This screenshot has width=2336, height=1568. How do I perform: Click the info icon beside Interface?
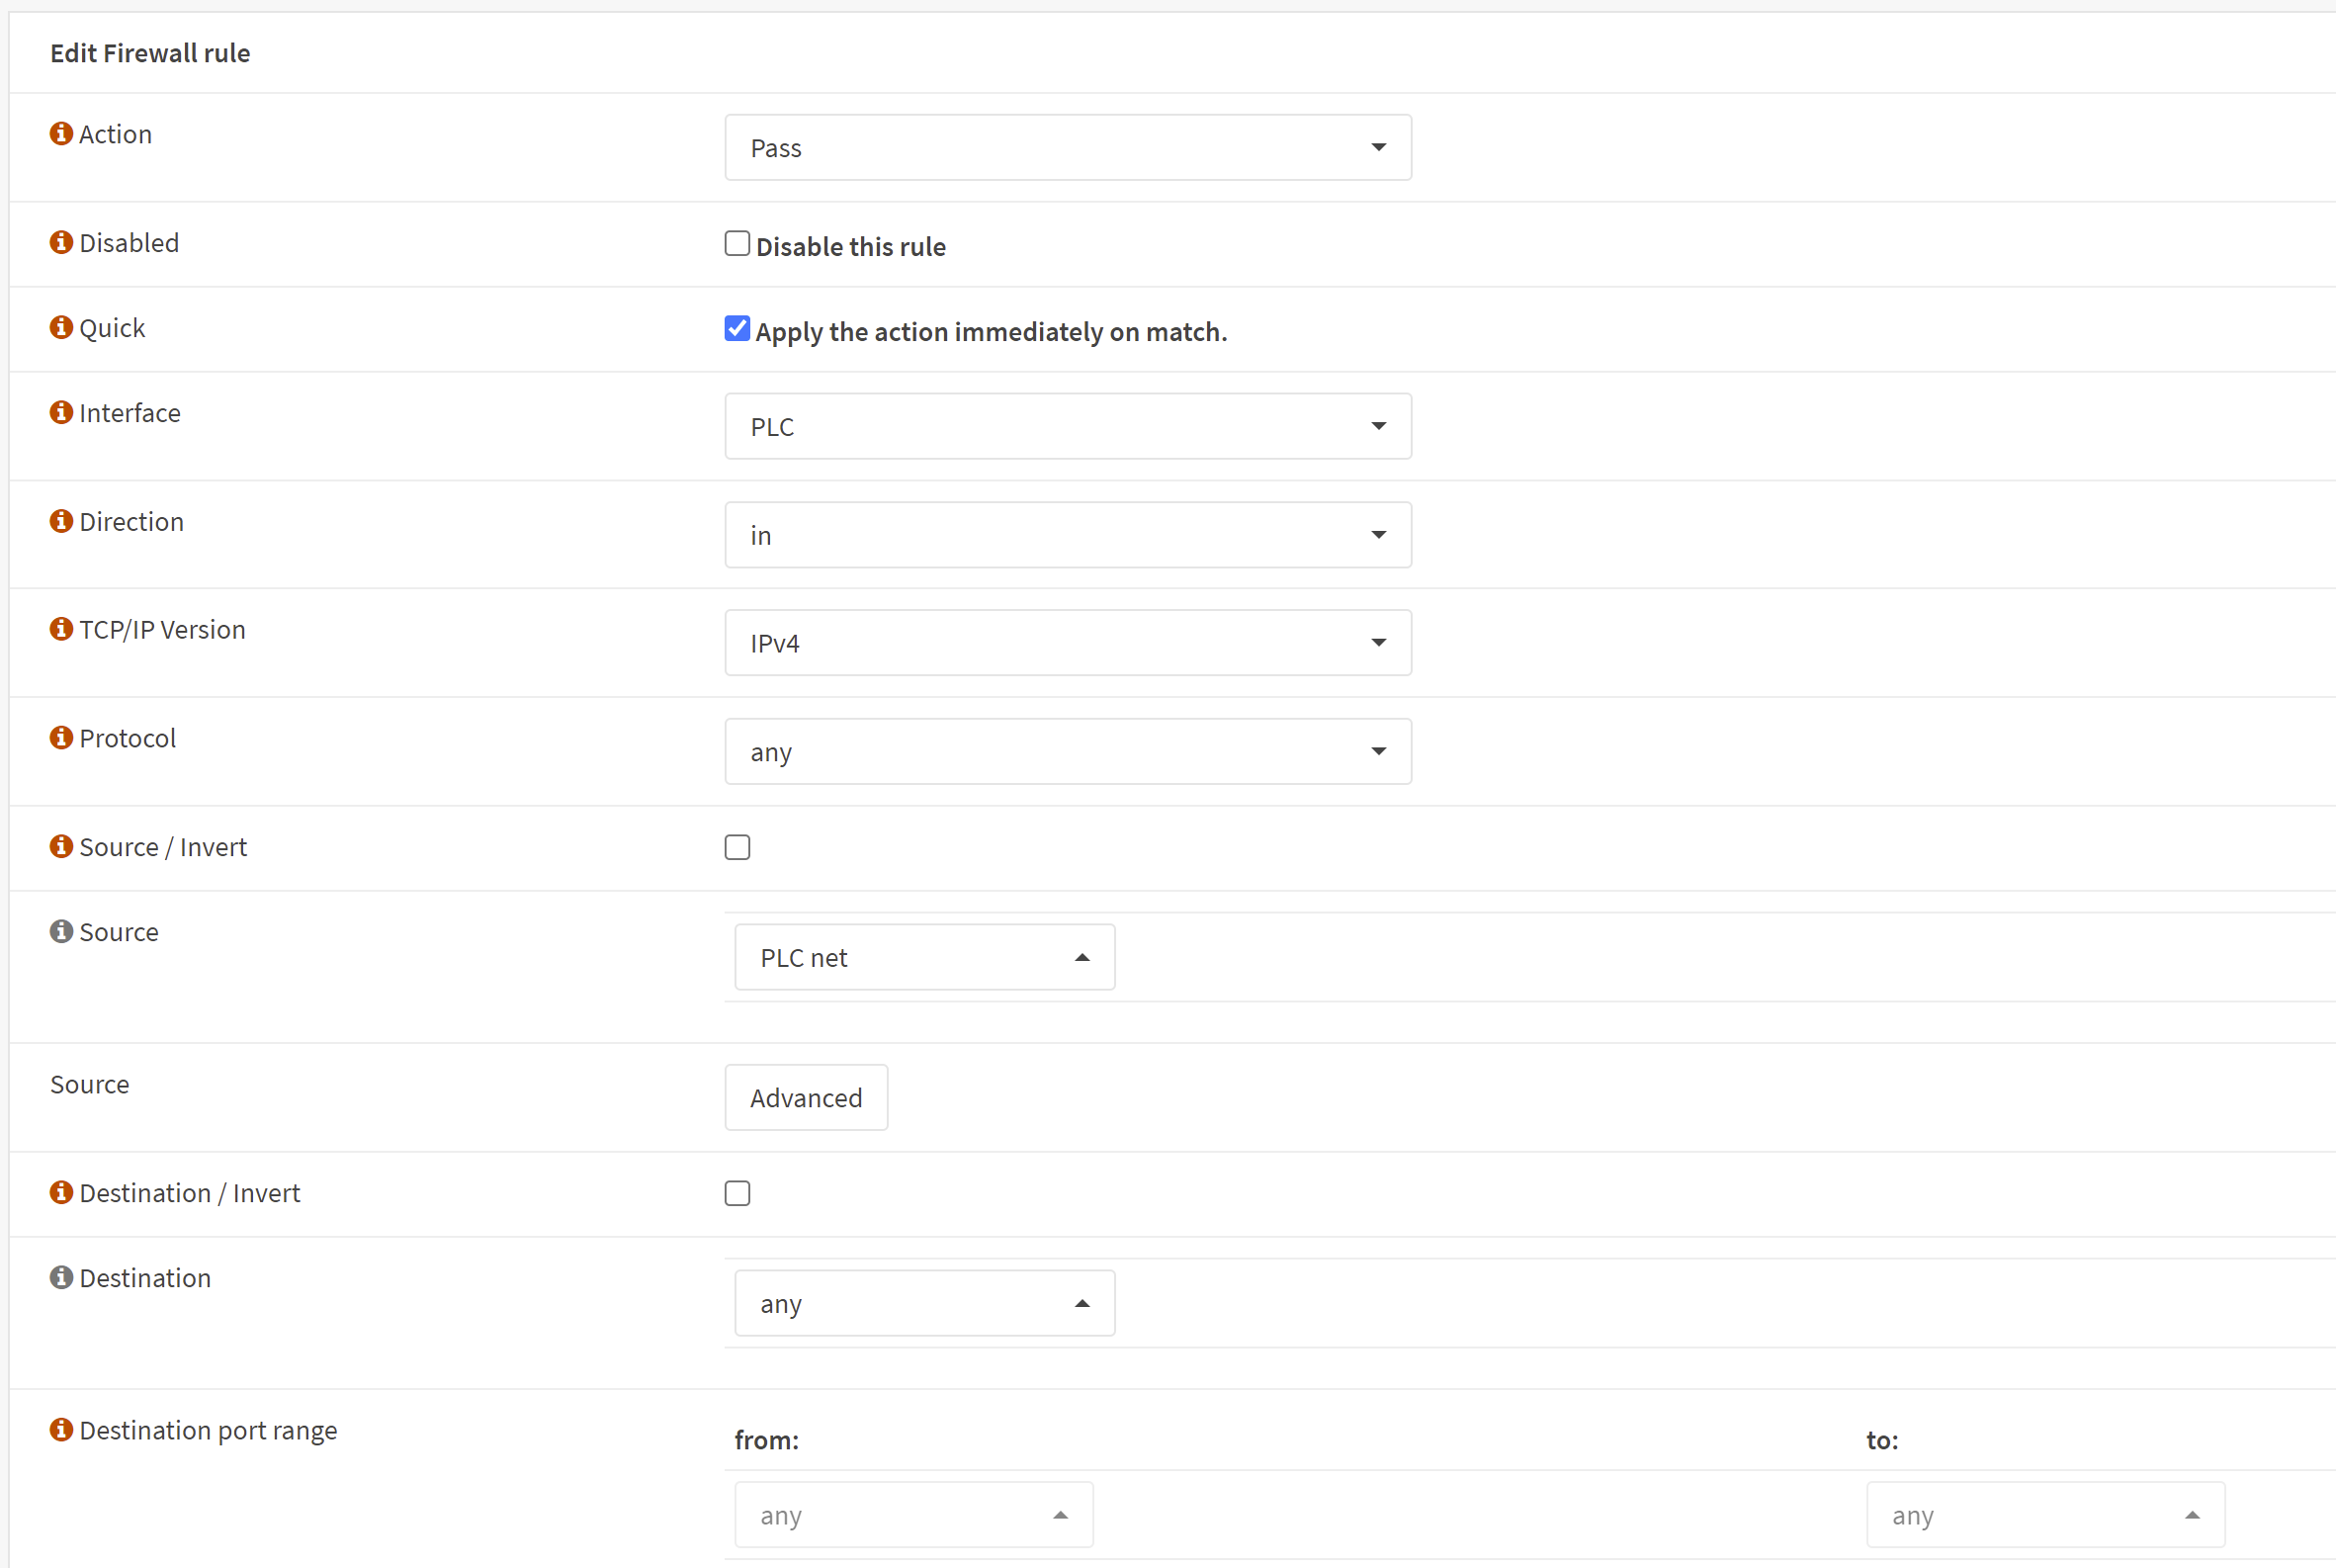coord(61,412)
